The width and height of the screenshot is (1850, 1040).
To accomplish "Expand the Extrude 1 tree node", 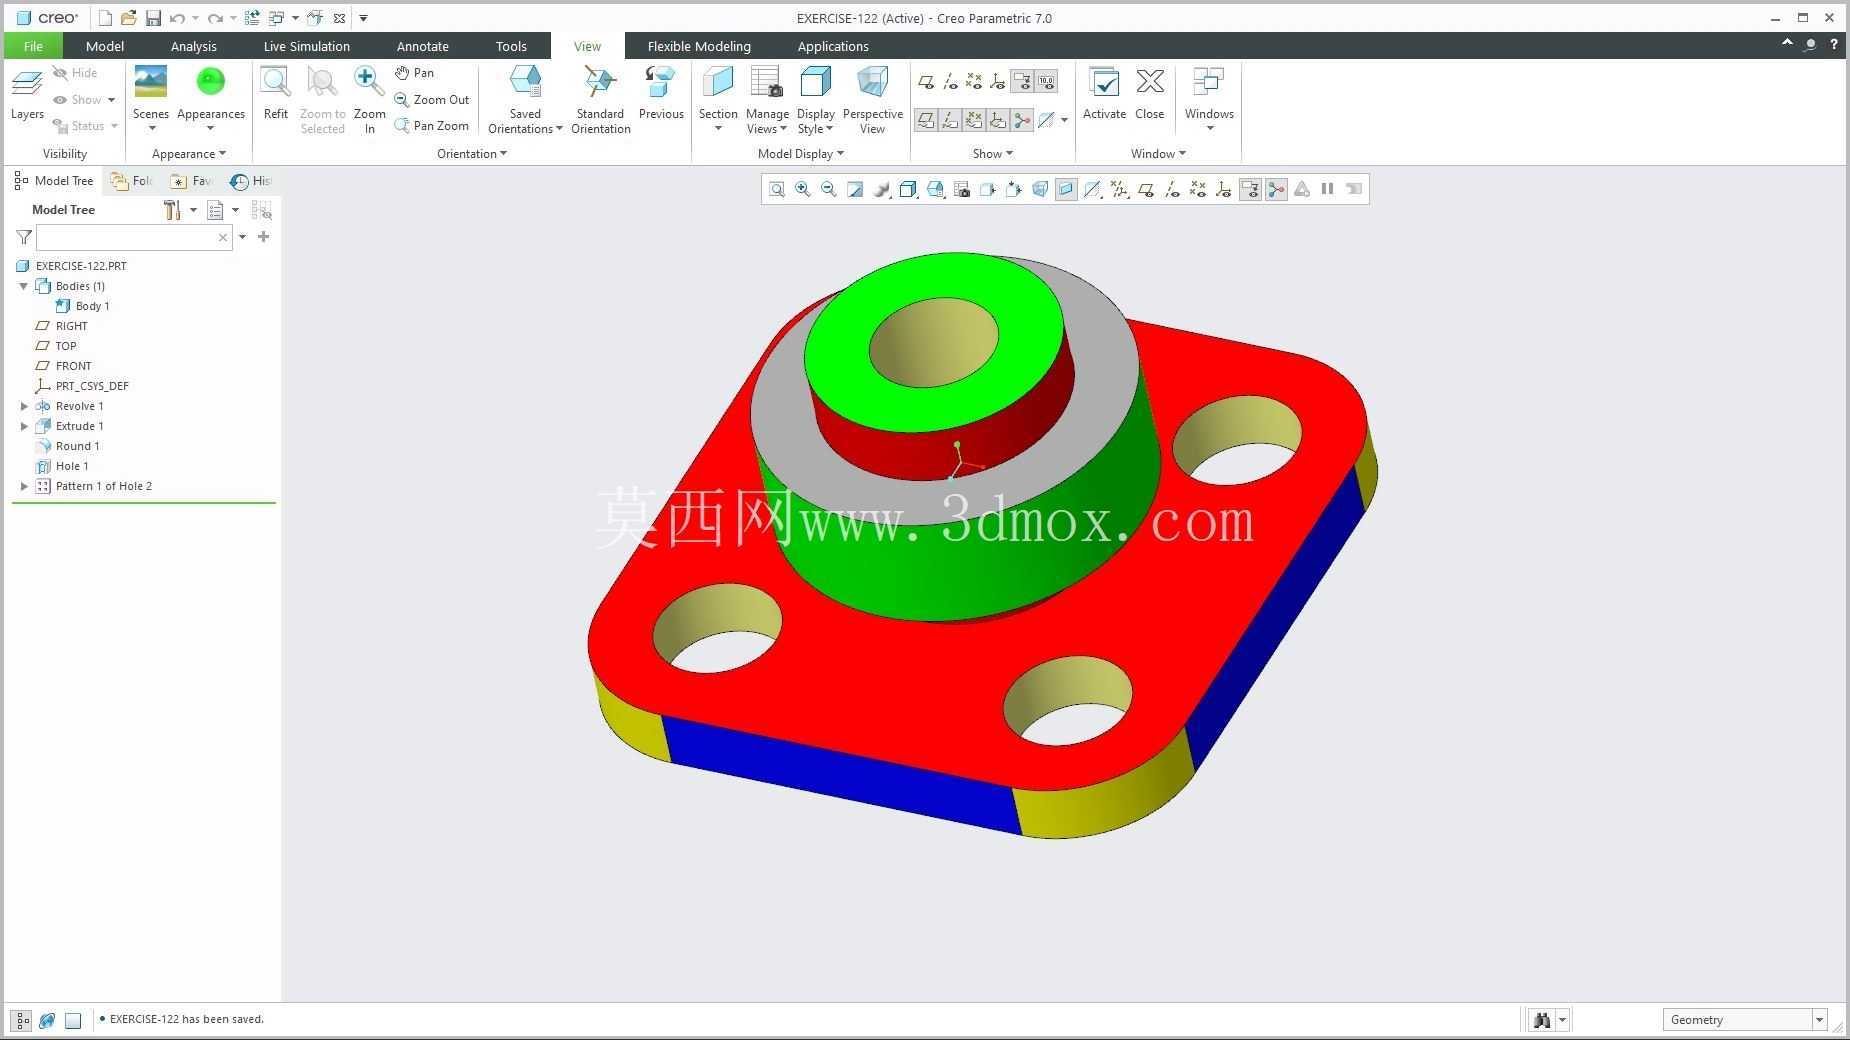I will point(24,426).
